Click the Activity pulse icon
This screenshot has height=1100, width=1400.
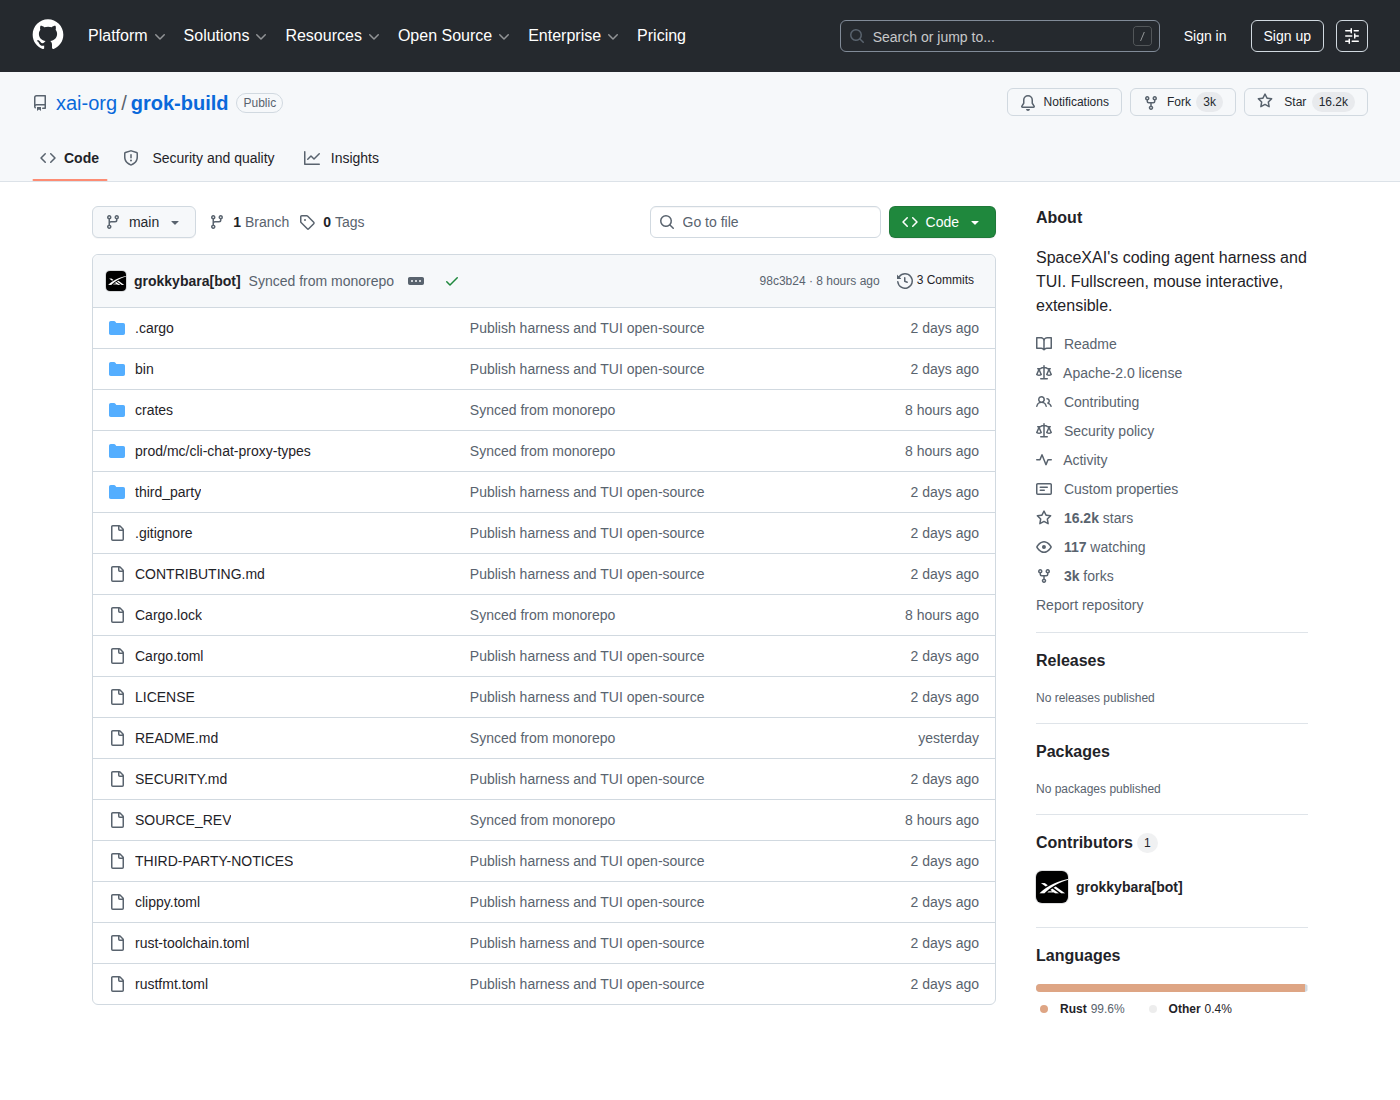[1044, 460]
